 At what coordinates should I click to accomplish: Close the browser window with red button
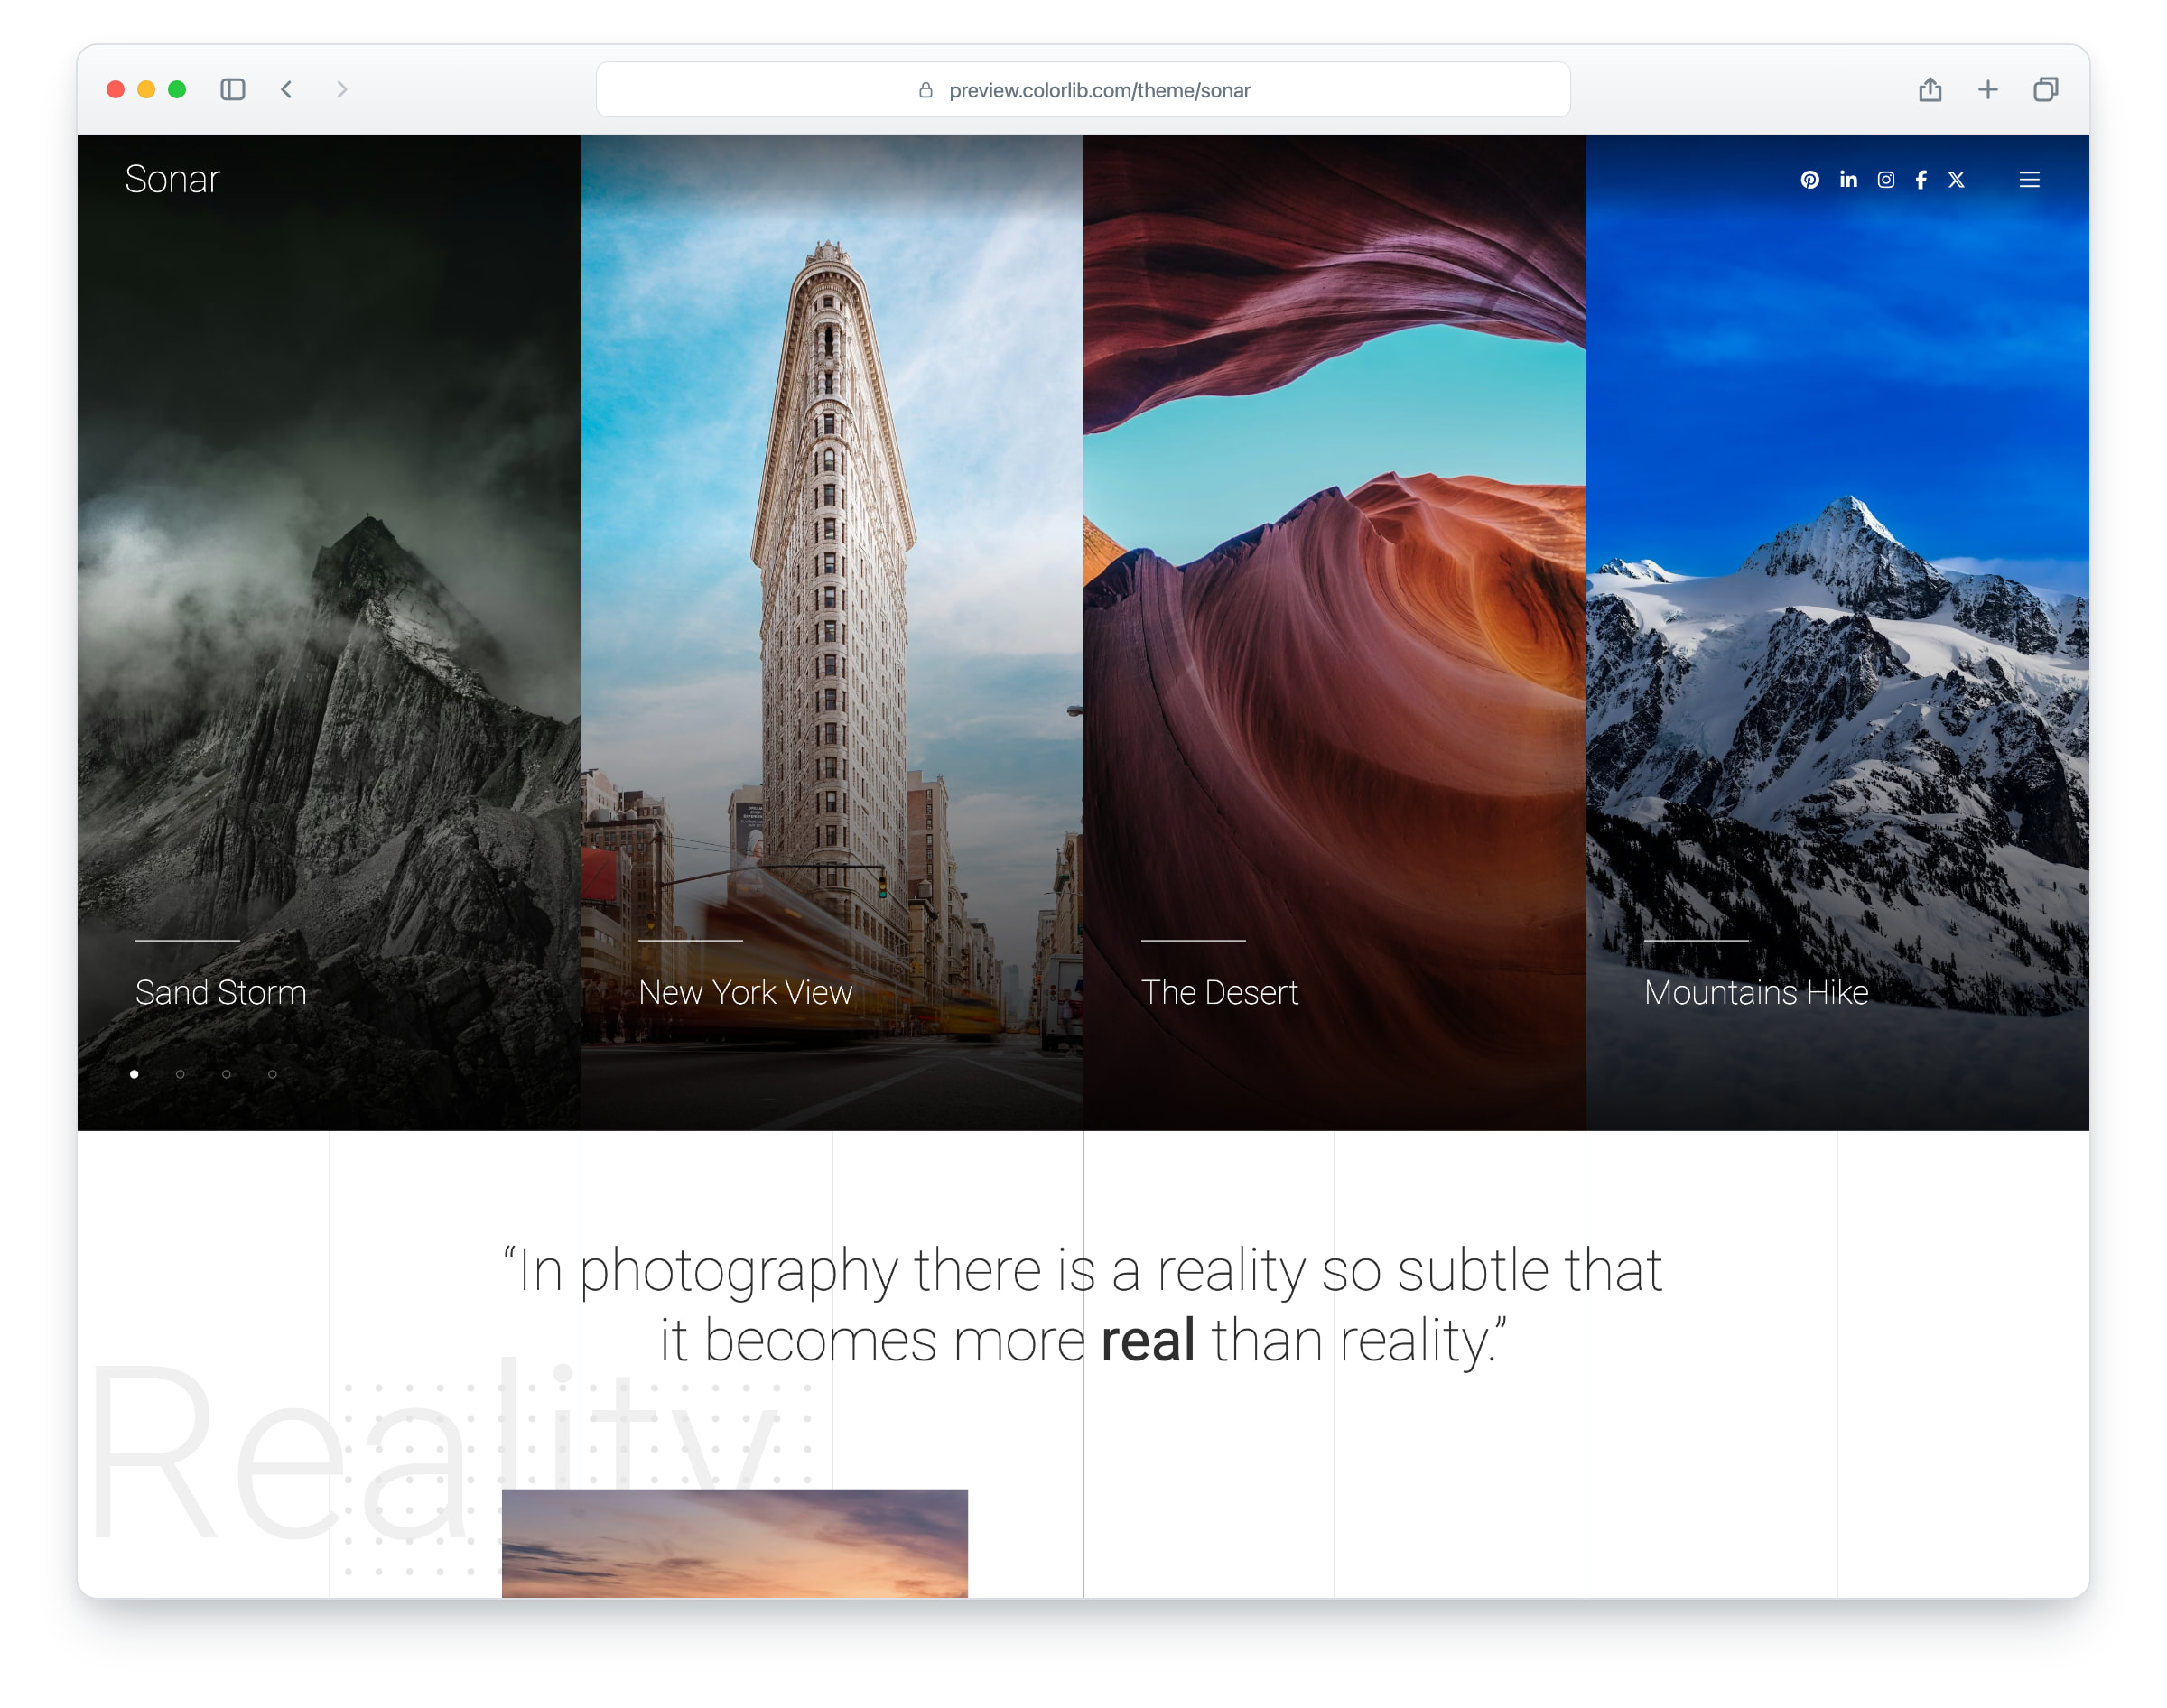116,90
